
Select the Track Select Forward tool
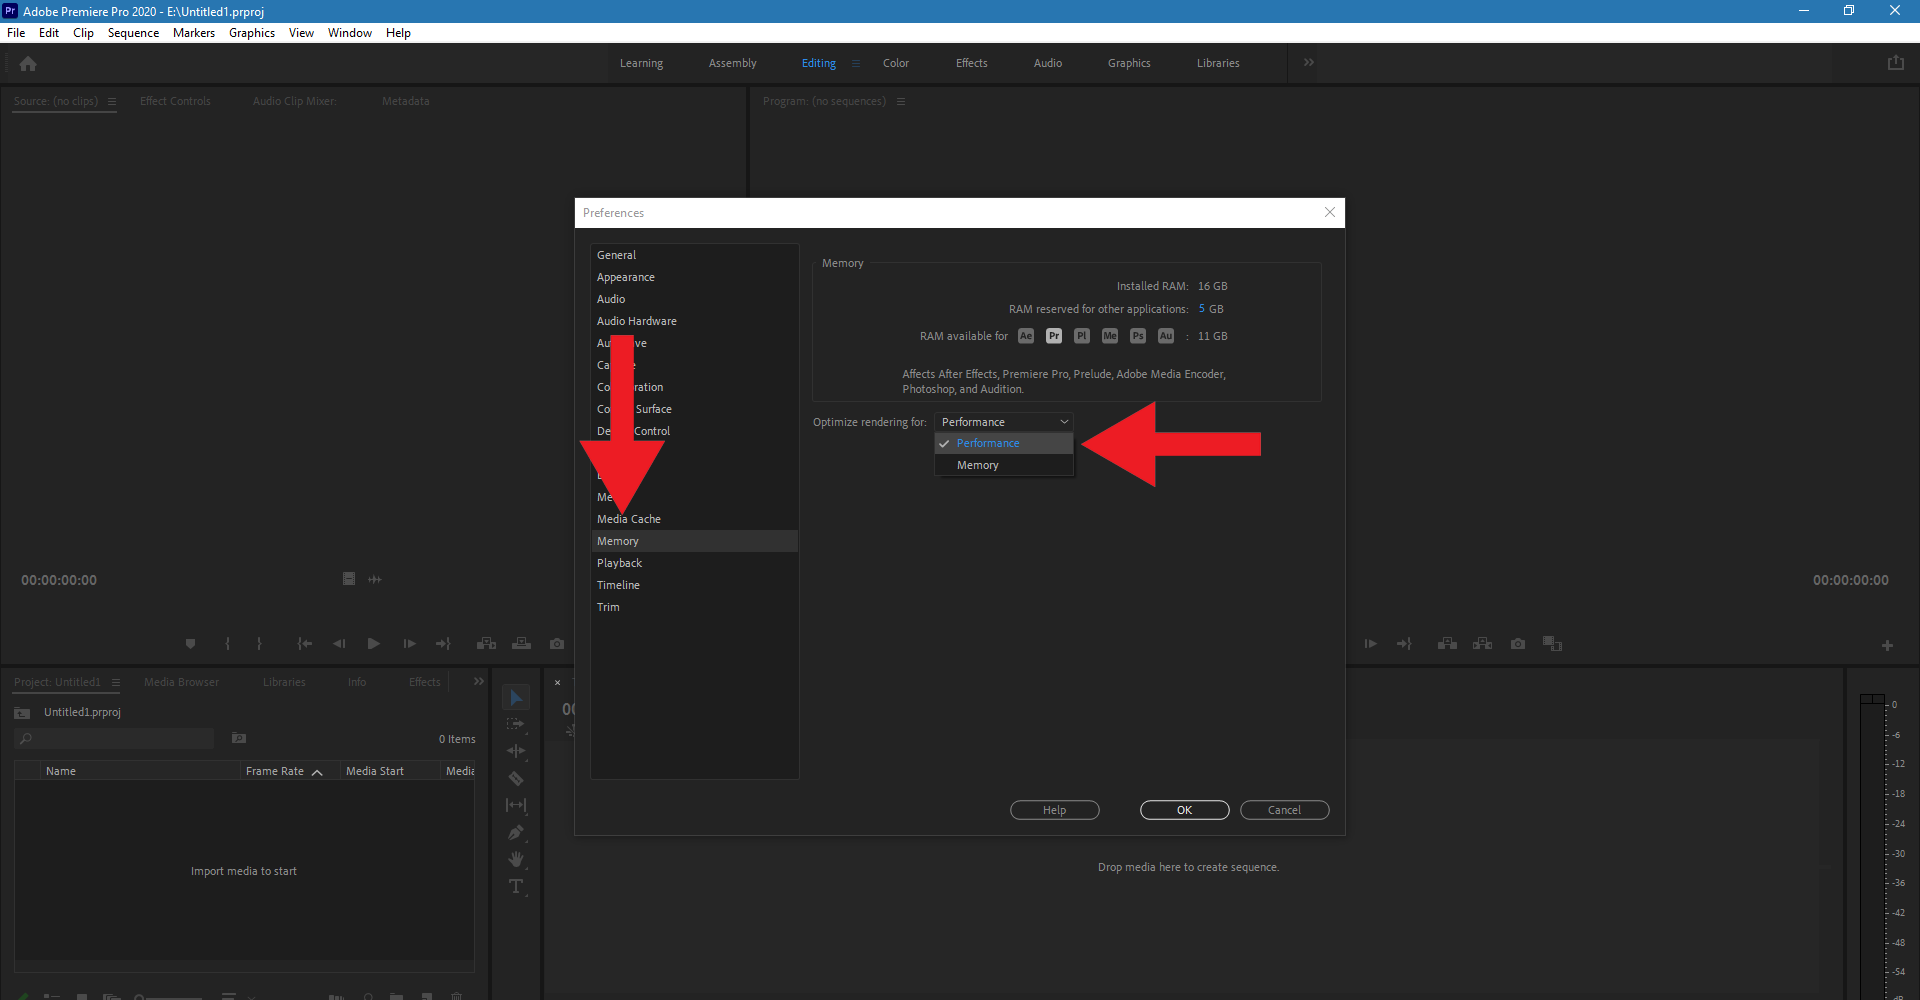(x=516, y=724)
